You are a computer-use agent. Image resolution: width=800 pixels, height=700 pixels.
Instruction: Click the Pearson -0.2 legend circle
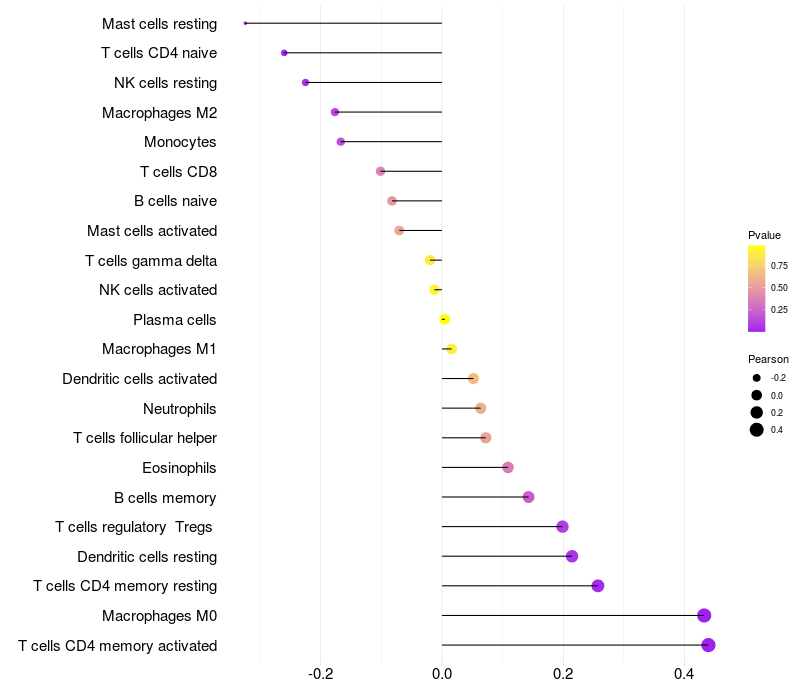(x=757, y=378)
